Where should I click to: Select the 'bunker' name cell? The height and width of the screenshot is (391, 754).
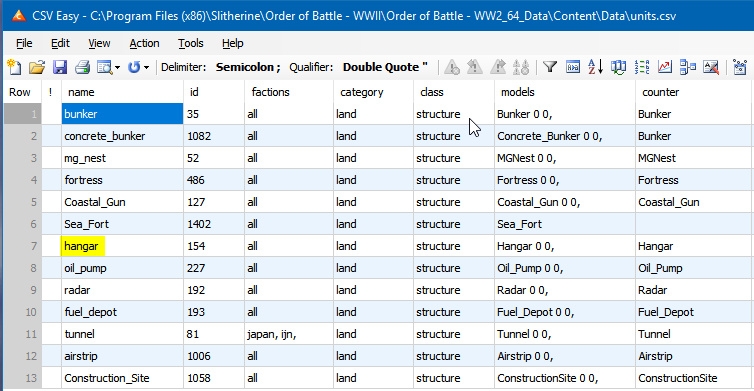point(122,114)
